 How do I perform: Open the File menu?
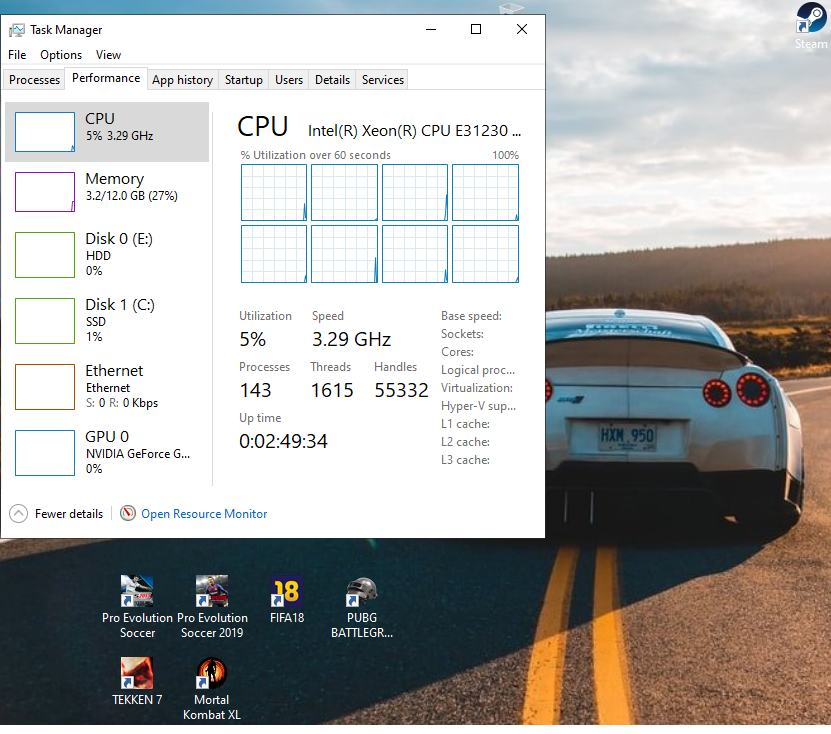17,55
